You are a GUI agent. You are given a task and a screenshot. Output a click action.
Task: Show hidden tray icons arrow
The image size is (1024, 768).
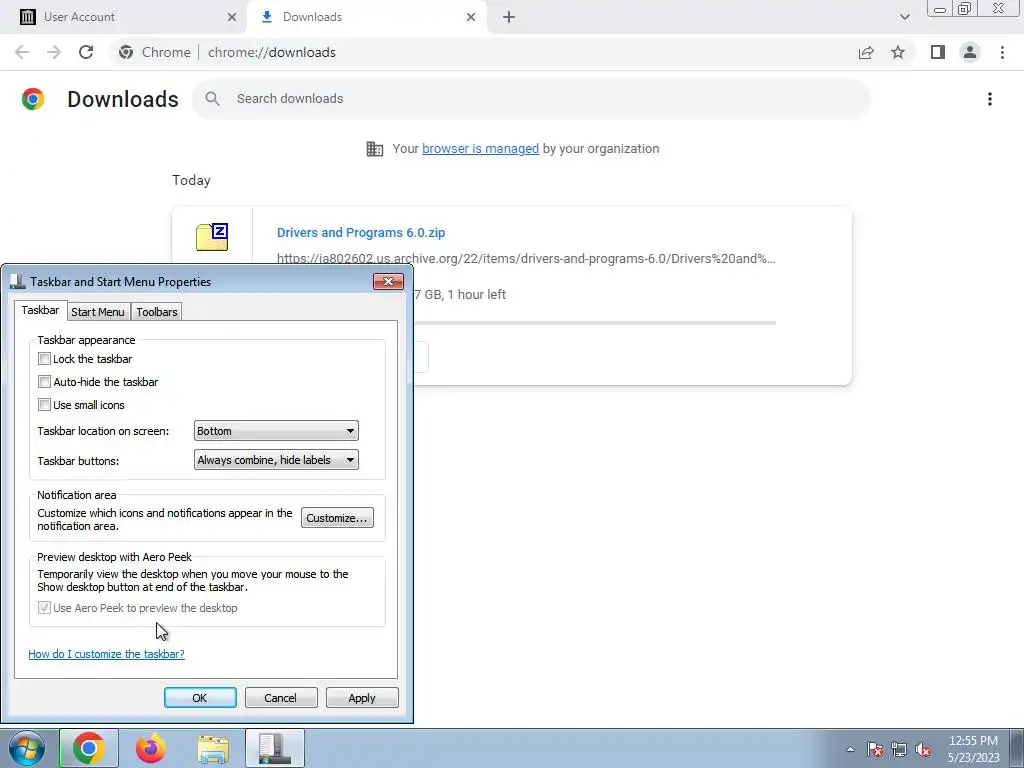pyautogui.click(x=850, y=749)
